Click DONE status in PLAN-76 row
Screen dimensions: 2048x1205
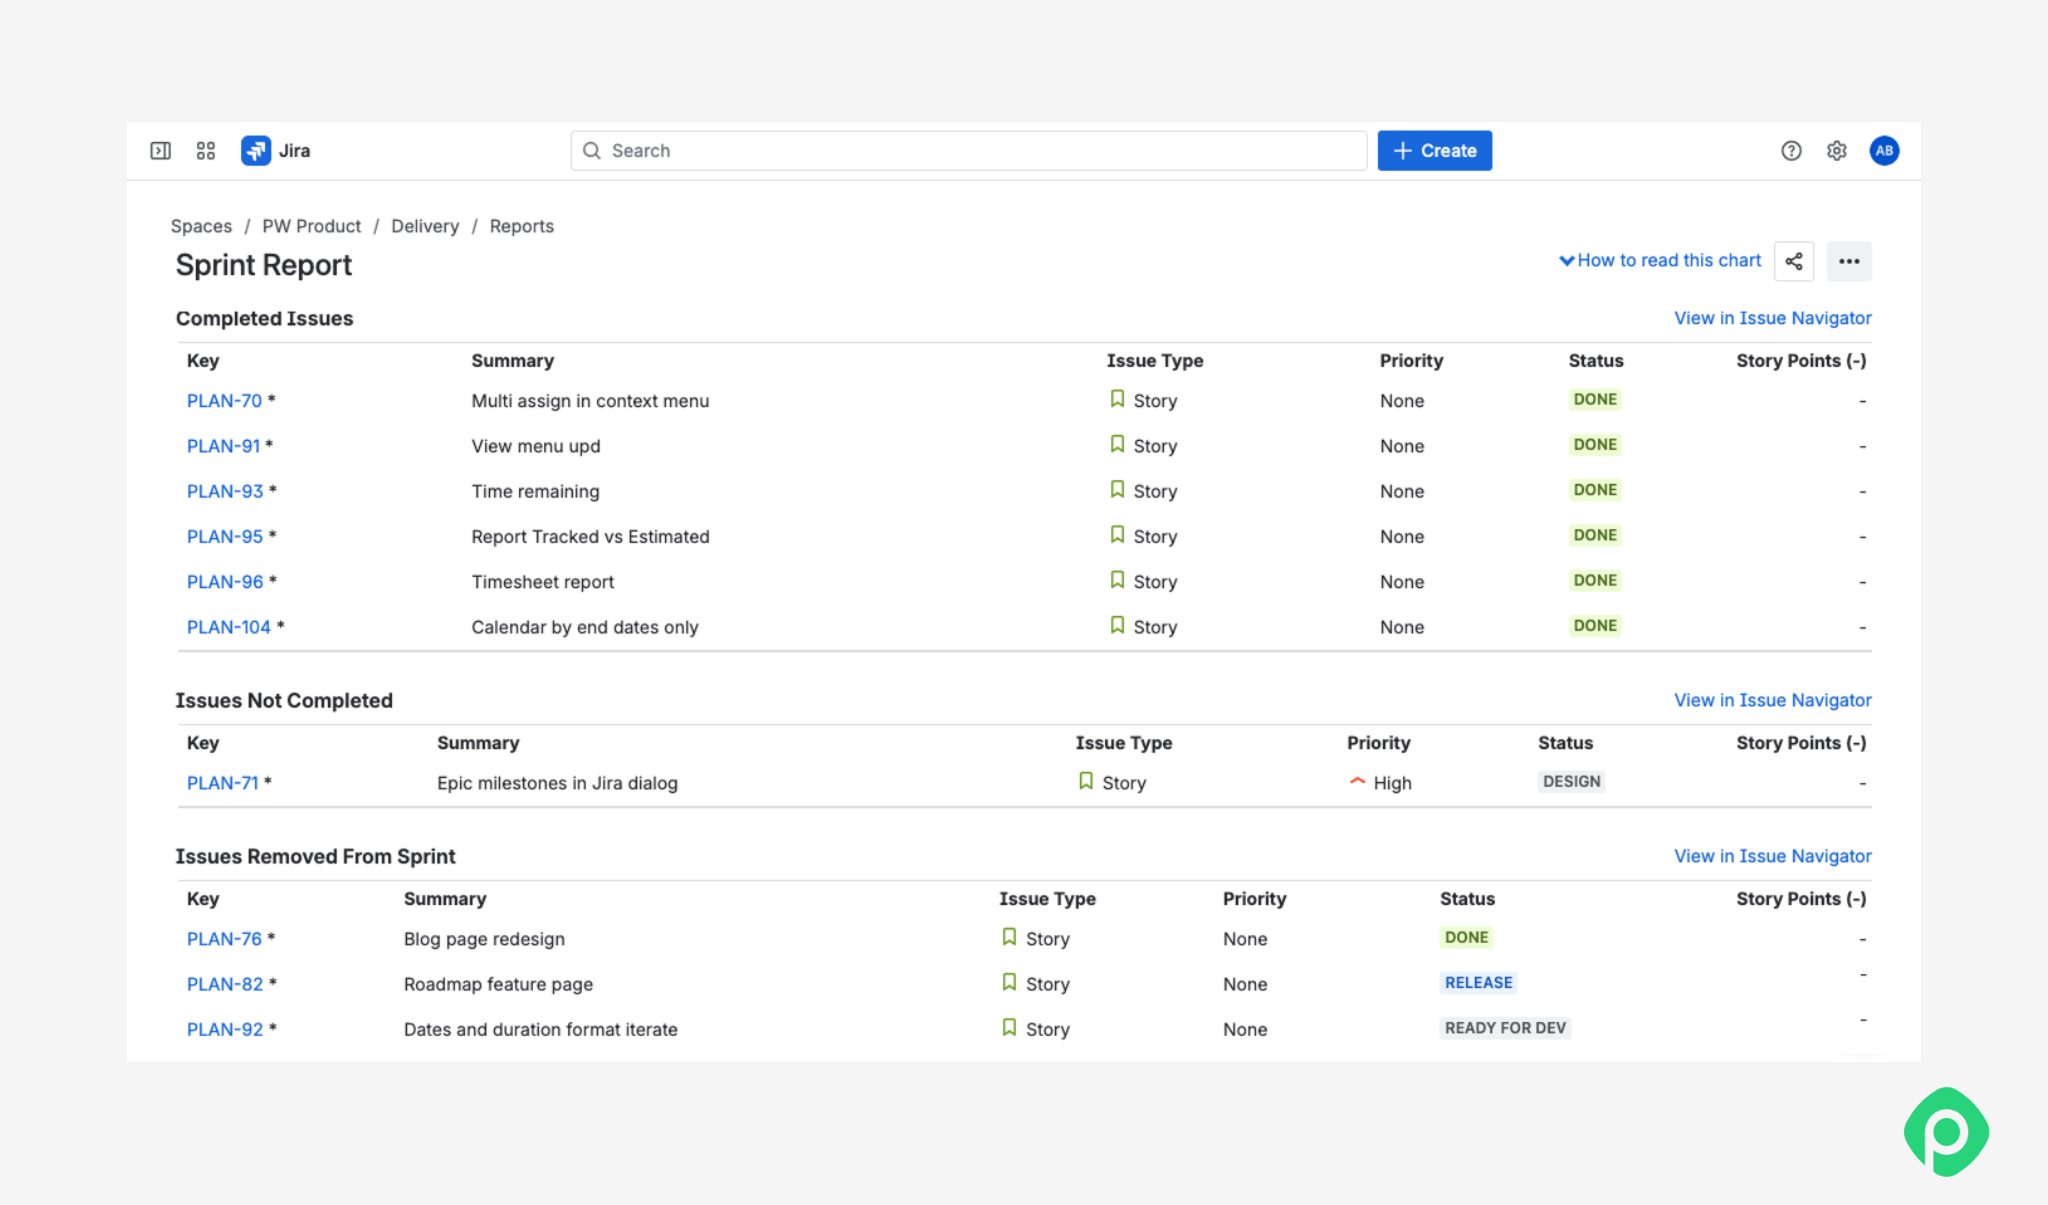coord(1466,937)
